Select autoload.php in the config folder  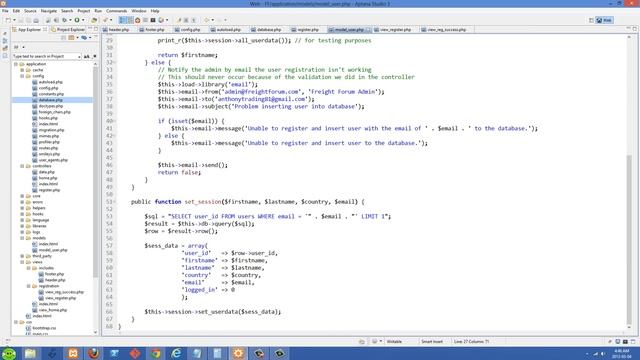click(51, 82)
